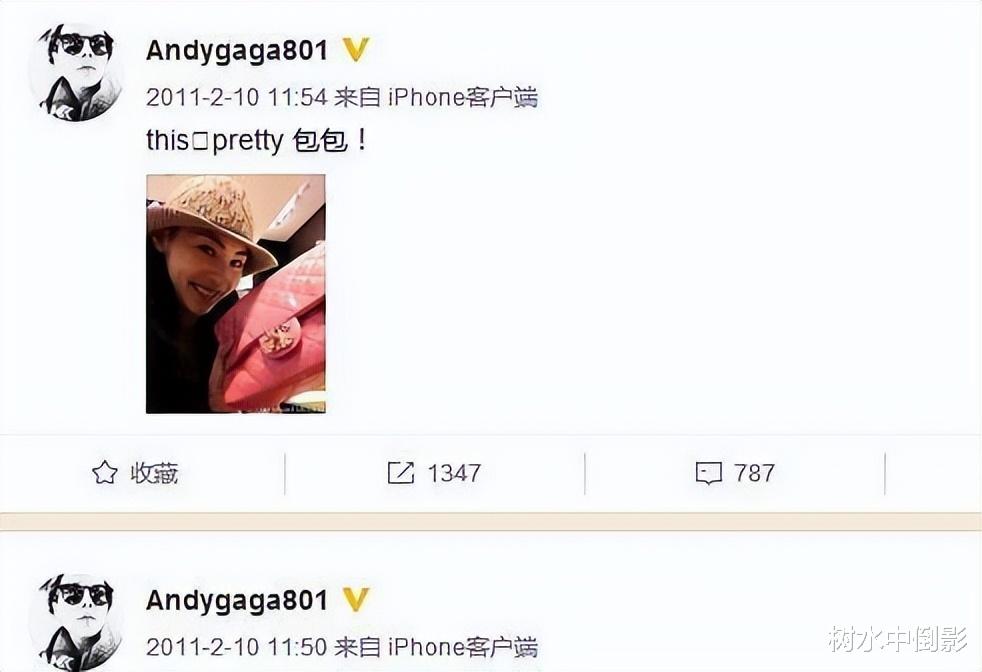Click the 收藏 favorite label

click(x=154, y=473)
